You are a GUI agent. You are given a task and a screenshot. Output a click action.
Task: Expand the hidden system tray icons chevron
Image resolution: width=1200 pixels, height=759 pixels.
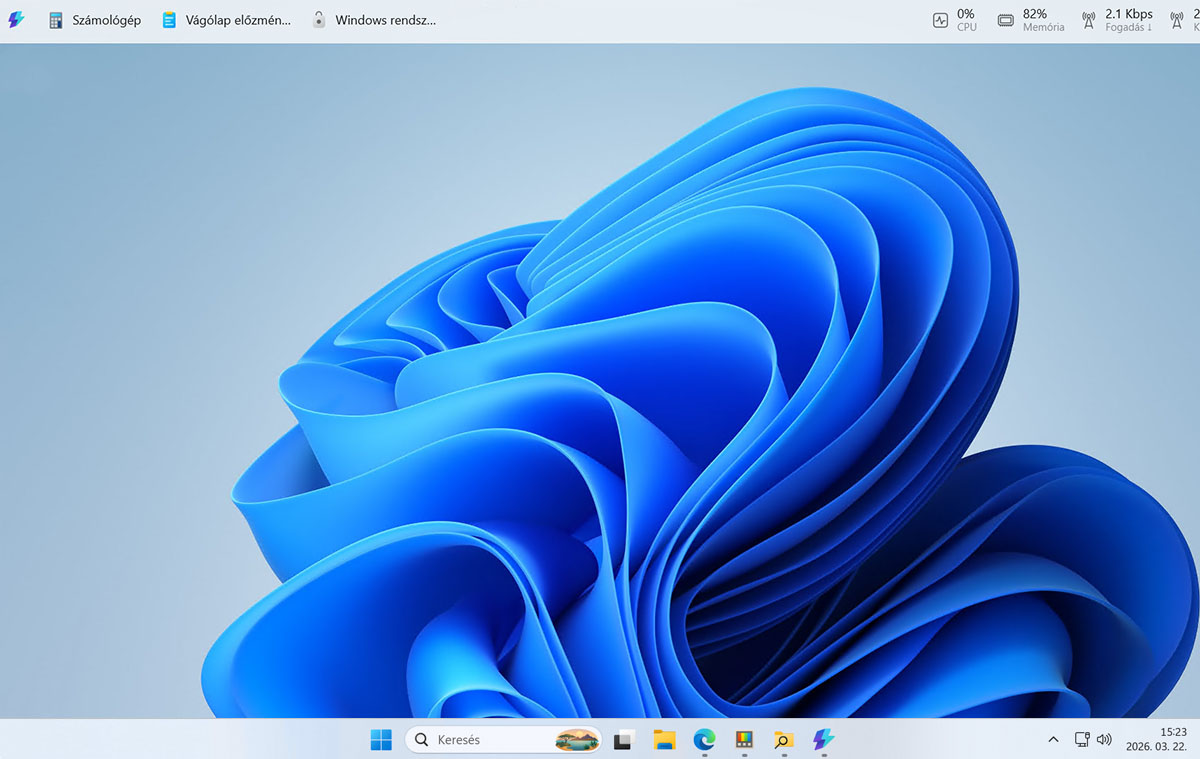1053,740
